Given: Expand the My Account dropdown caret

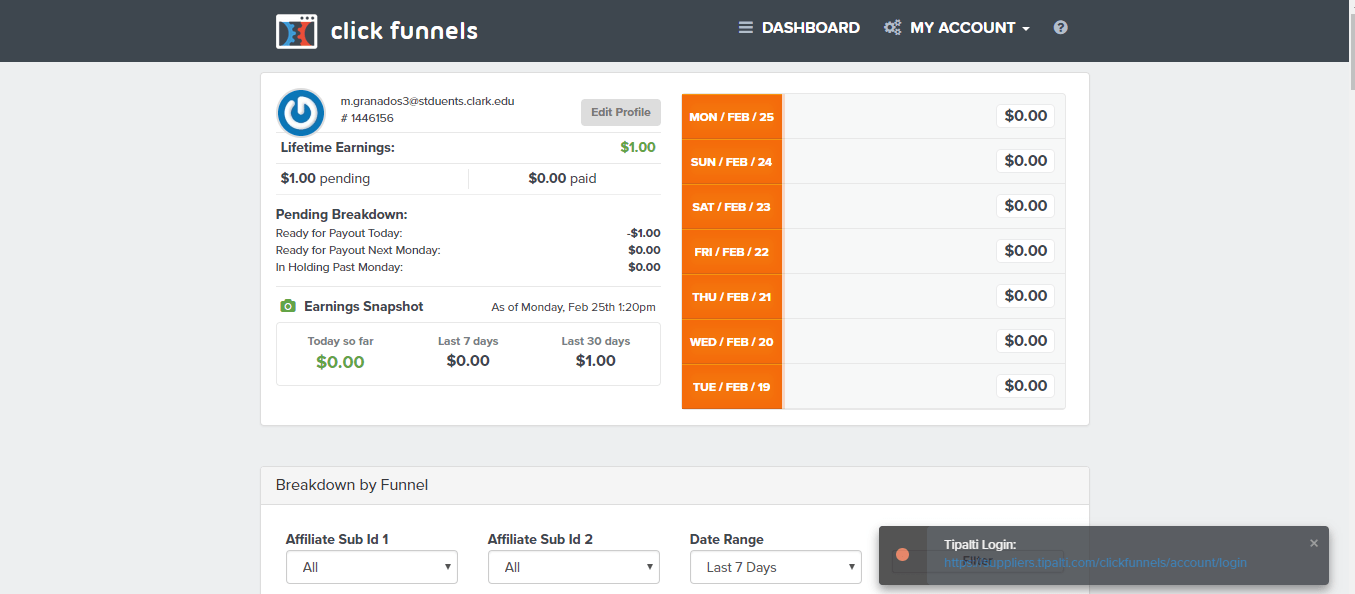Looking at the screenshot, I should pos(1026,29).
